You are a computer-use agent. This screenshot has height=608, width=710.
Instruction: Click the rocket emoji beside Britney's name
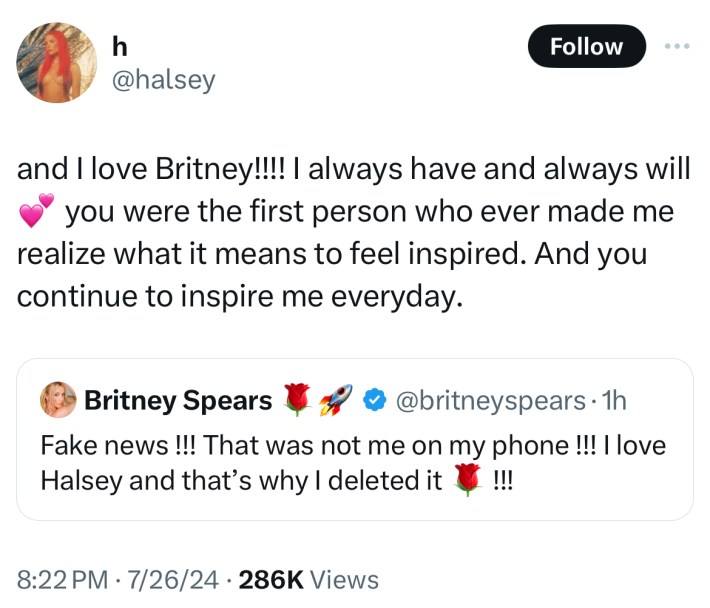click(x=331, y=401)
